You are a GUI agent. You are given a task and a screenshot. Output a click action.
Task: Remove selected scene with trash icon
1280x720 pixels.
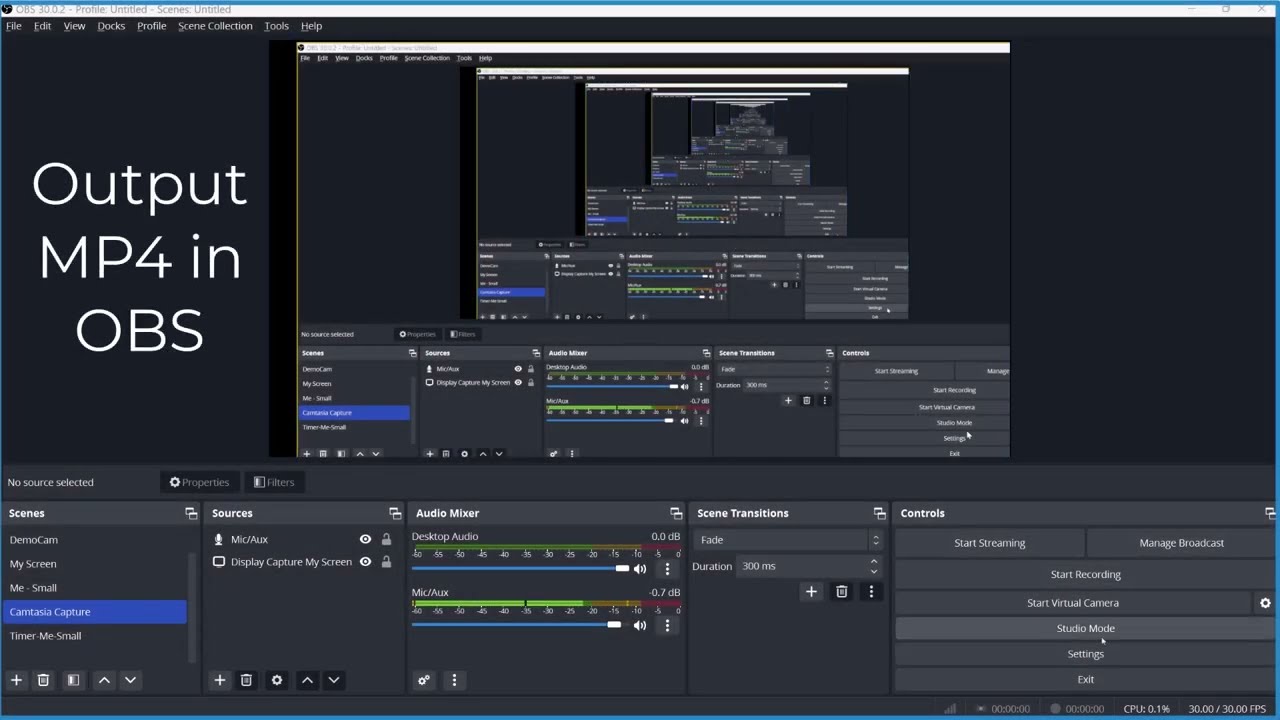click(43, 680)
